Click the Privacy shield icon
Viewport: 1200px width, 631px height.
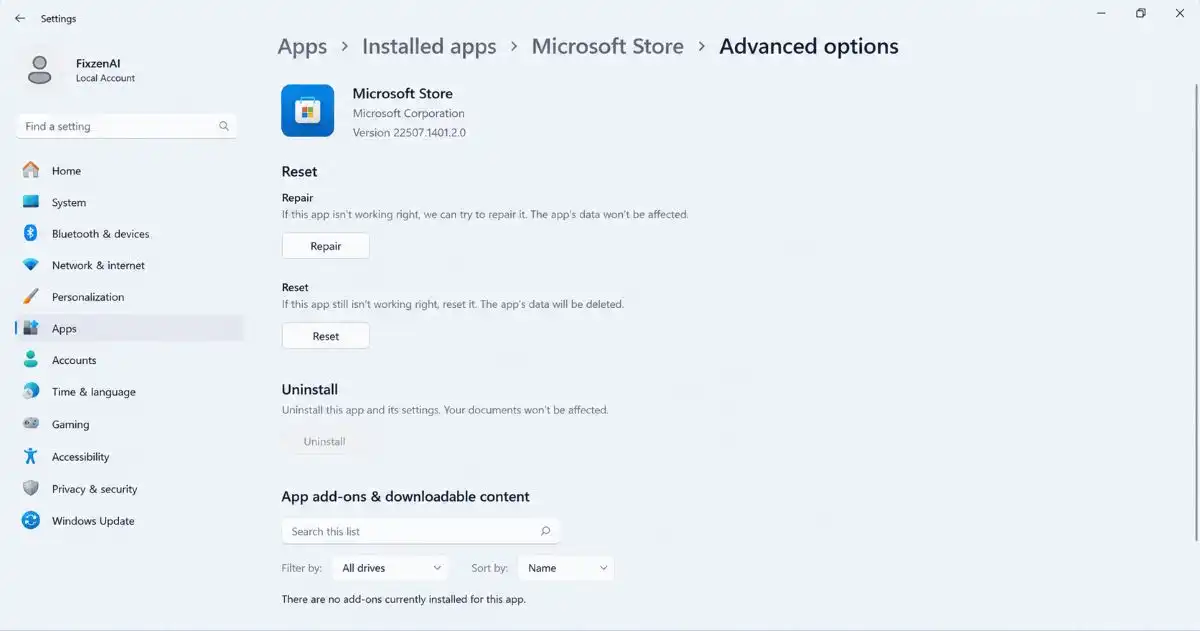click(x=31, y=488)
